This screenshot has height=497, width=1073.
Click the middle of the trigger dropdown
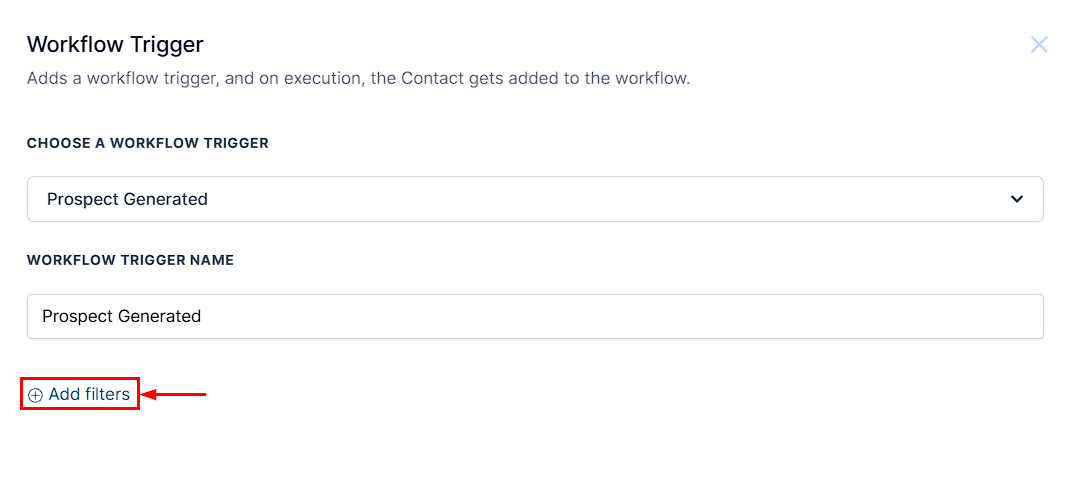pos(535,199)
